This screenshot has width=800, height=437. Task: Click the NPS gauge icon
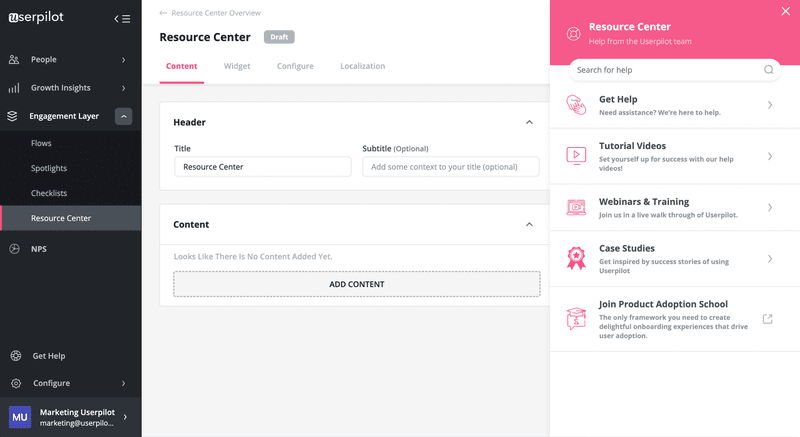[14, 249]
